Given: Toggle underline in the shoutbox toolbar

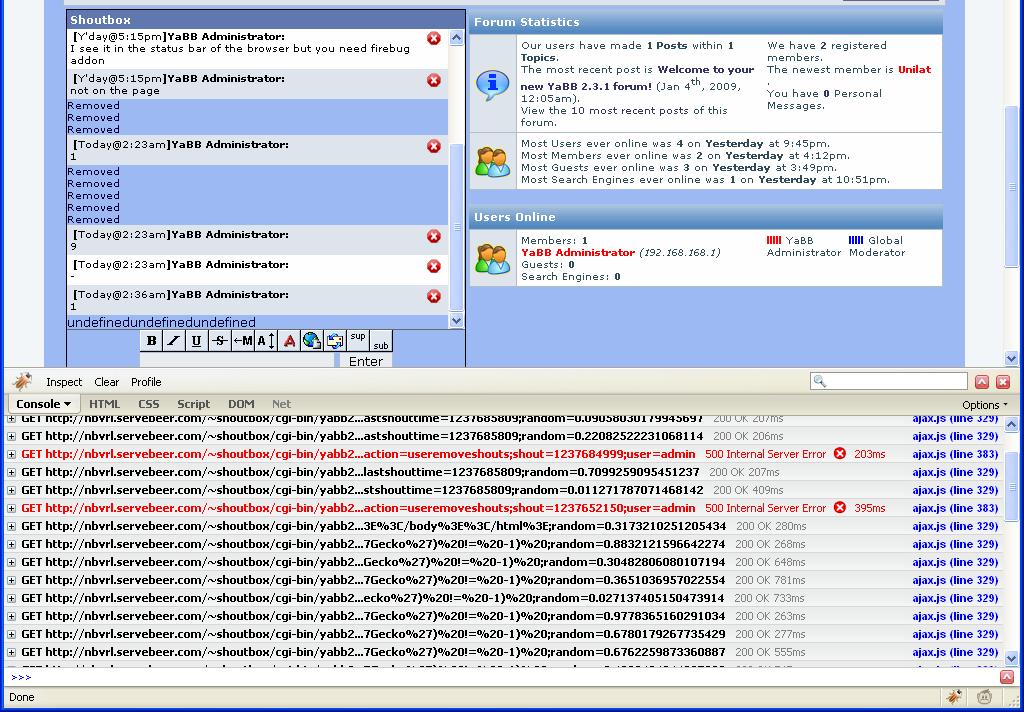Looking at the screenshot, I should point(196,341).
